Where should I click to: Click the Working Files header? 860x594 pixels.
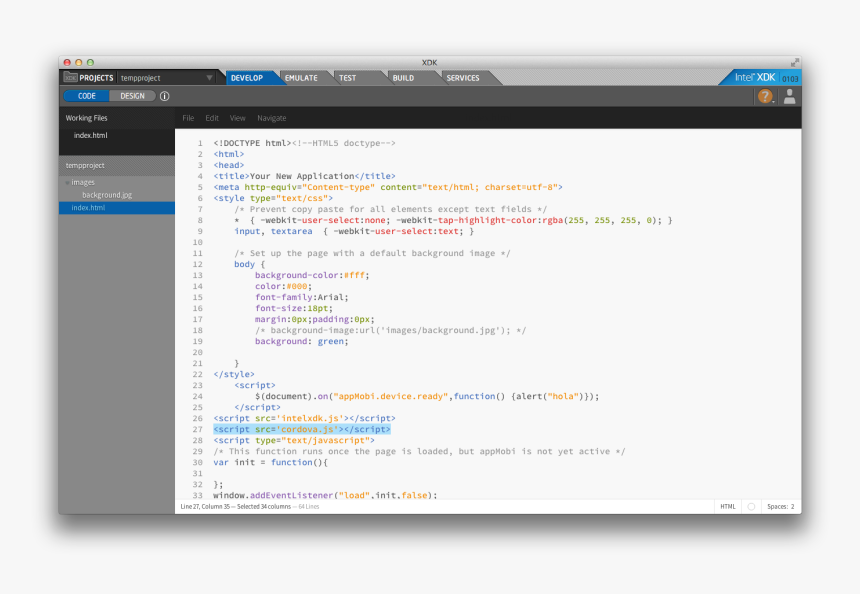point(86,118)
